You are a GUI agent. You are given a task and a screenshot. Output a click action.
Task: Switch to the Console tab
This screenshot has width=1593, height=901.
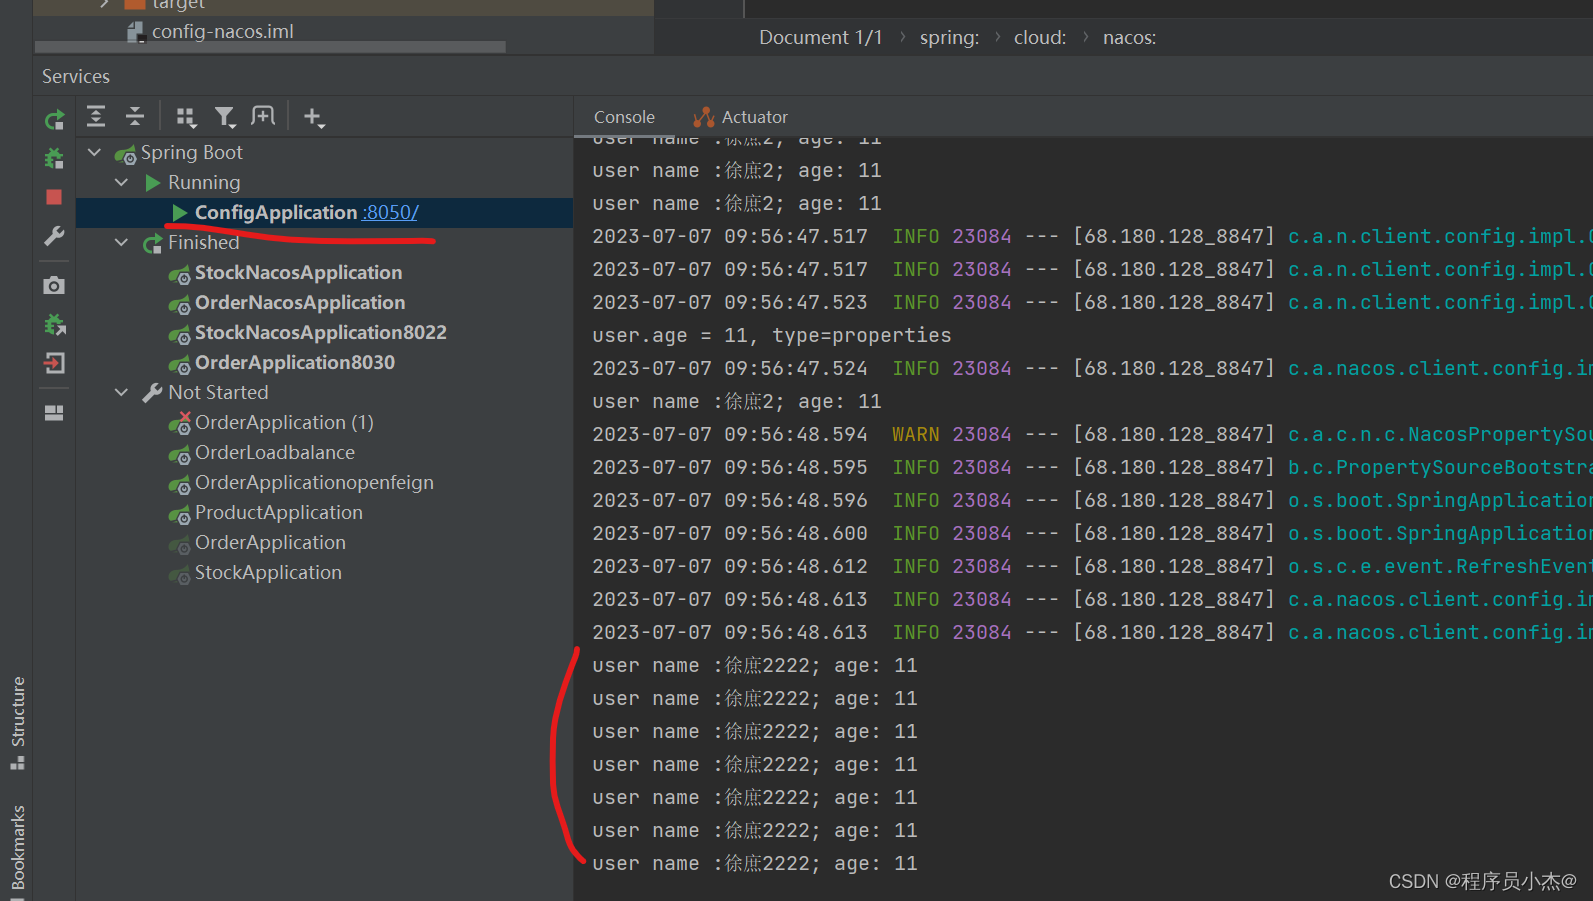624,117
